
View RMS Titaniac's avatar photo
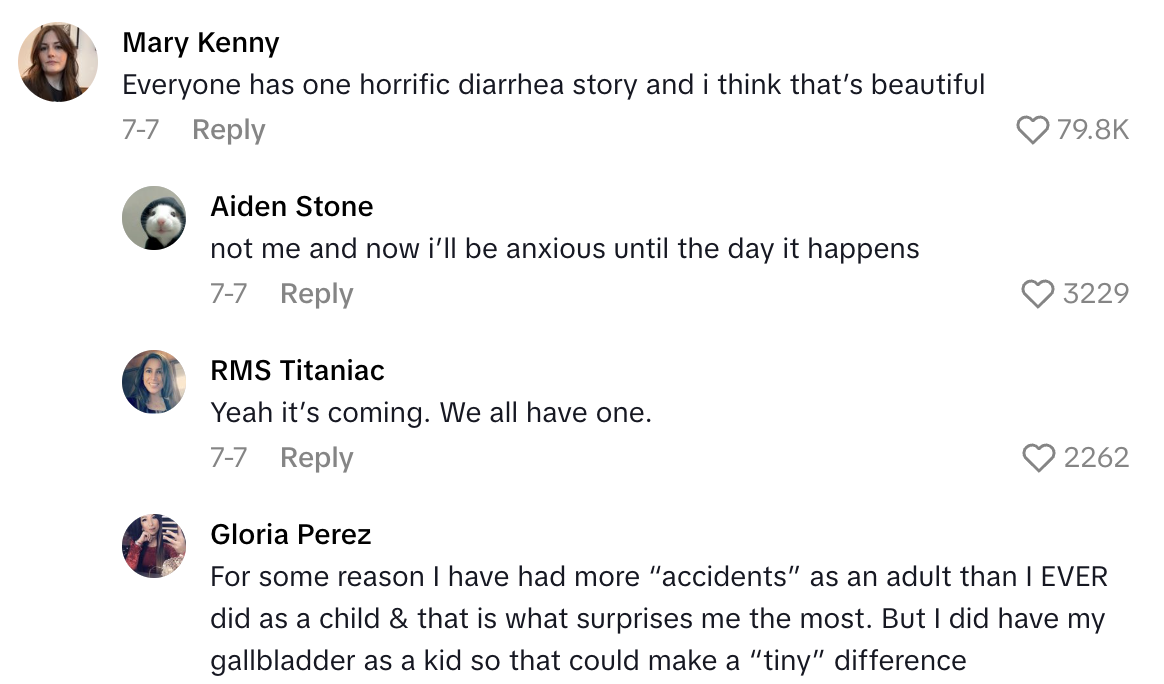point(154,382)
